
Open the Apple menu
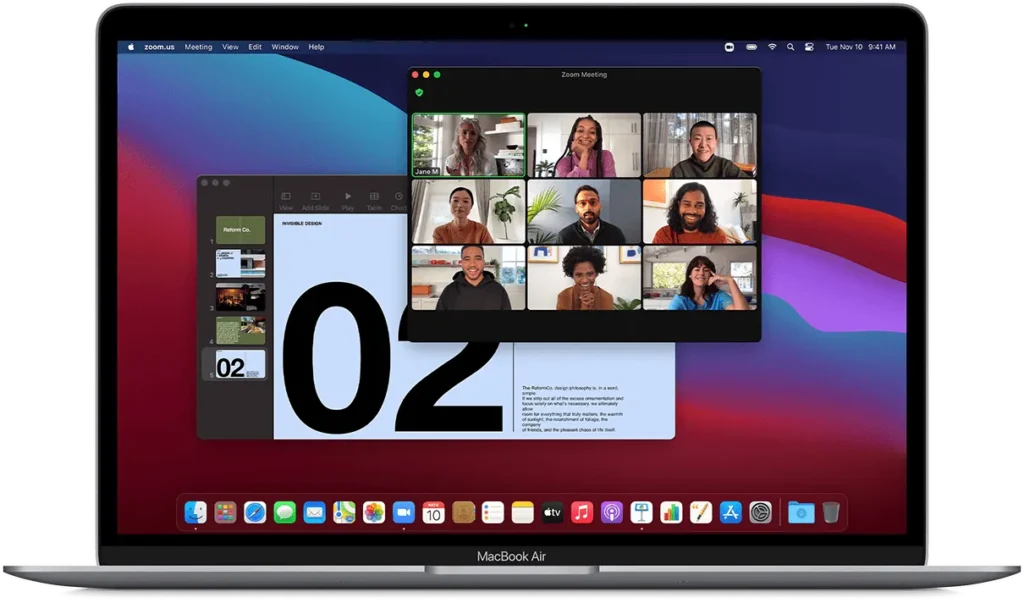click(131, 47)
